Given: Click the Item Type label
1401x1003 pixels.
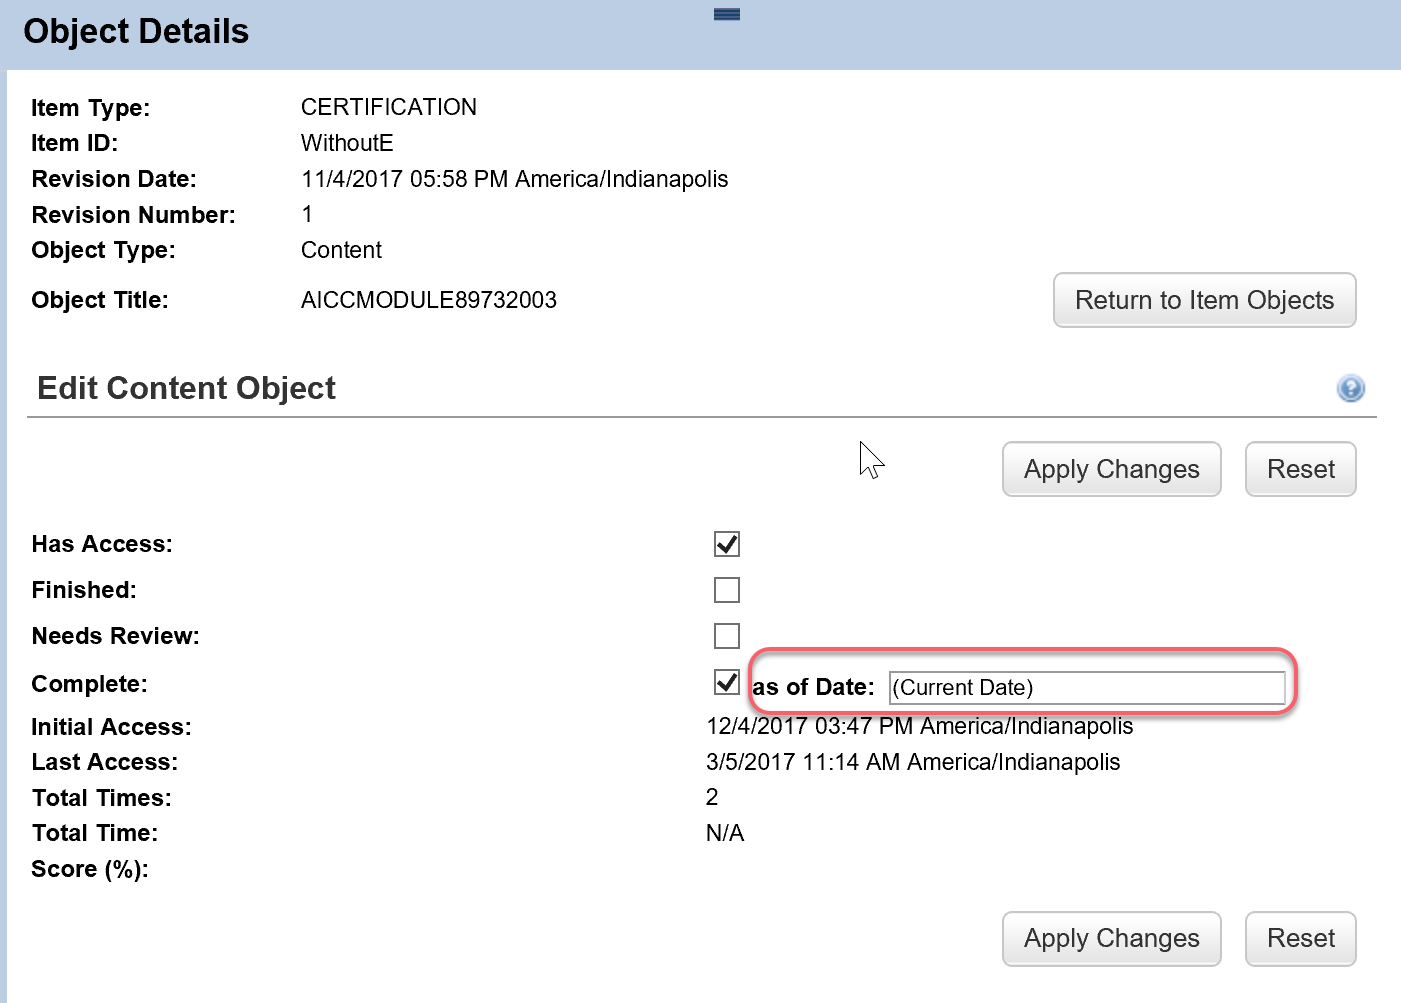Looking at the screenshot, I should (x=90, y=108).
